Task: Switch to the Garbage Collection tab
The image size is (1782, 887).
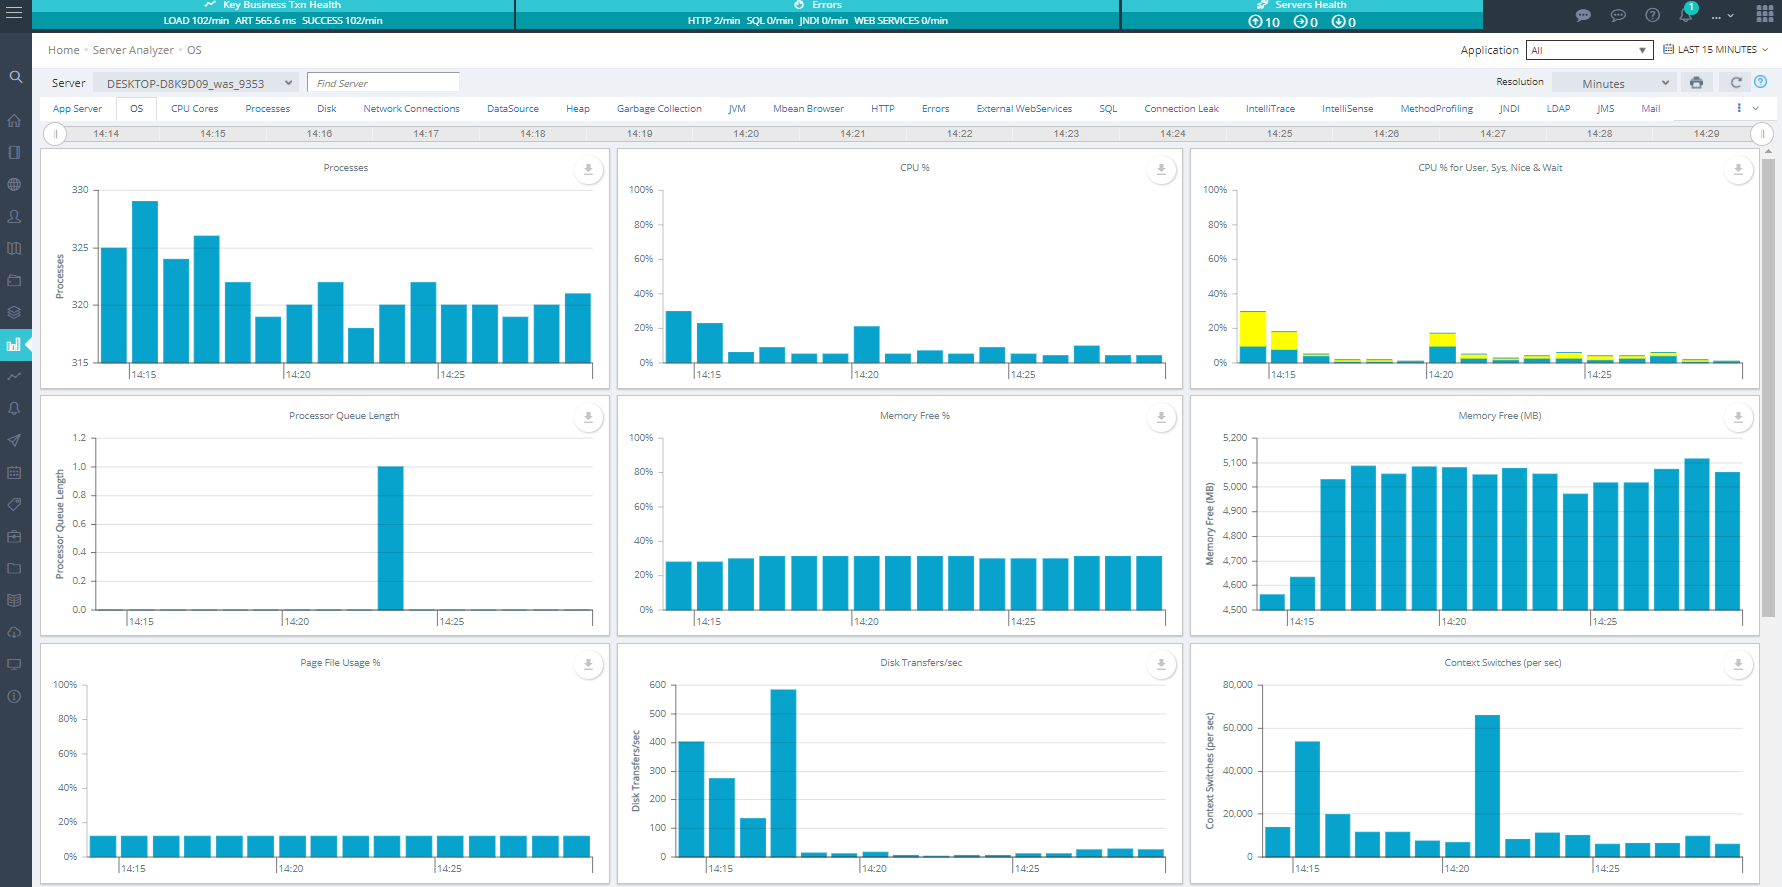Action: click(x=659, y=109)
